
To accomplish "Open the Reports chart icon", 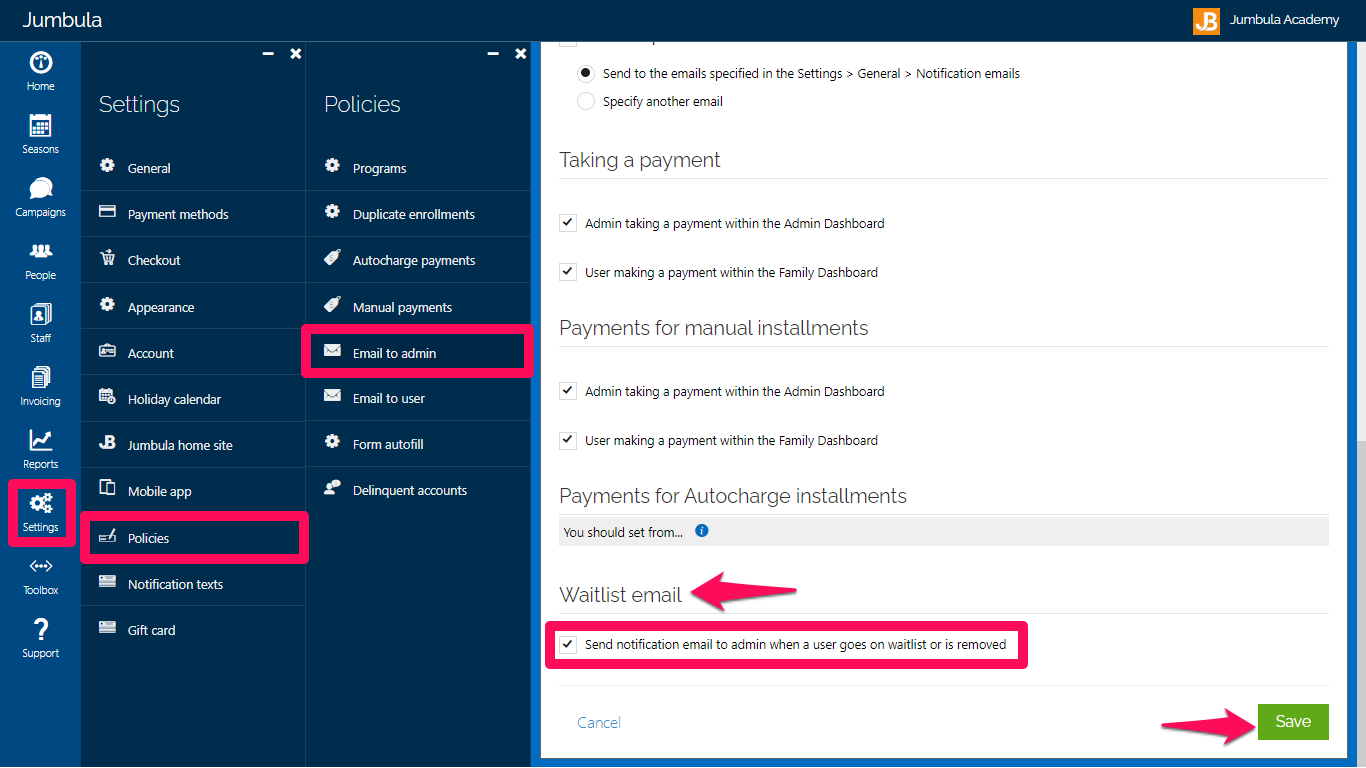I will coord(40,441).
